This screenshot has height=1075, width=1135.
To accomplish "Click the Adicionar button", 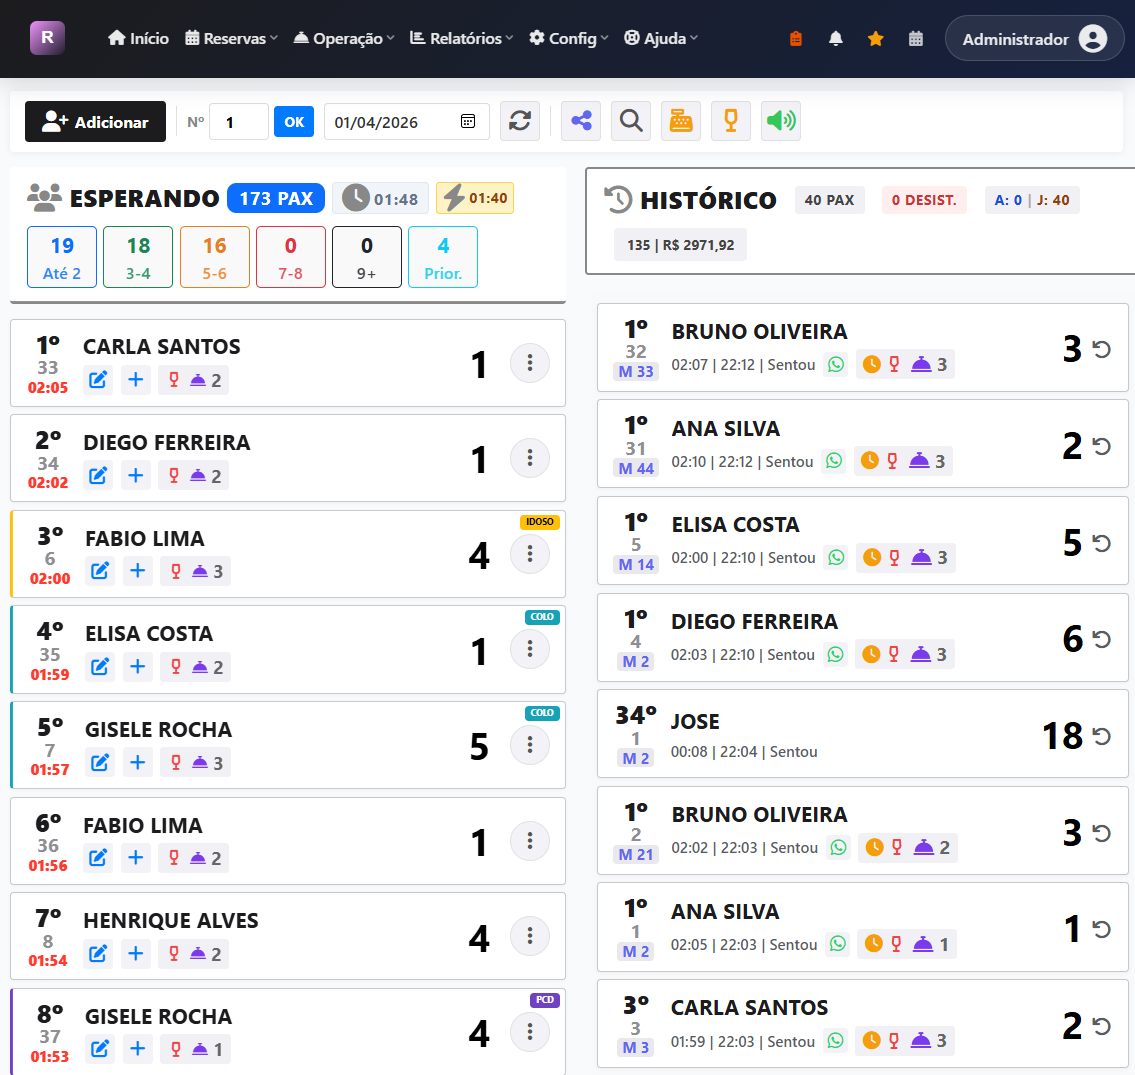I will pos(96,122).
